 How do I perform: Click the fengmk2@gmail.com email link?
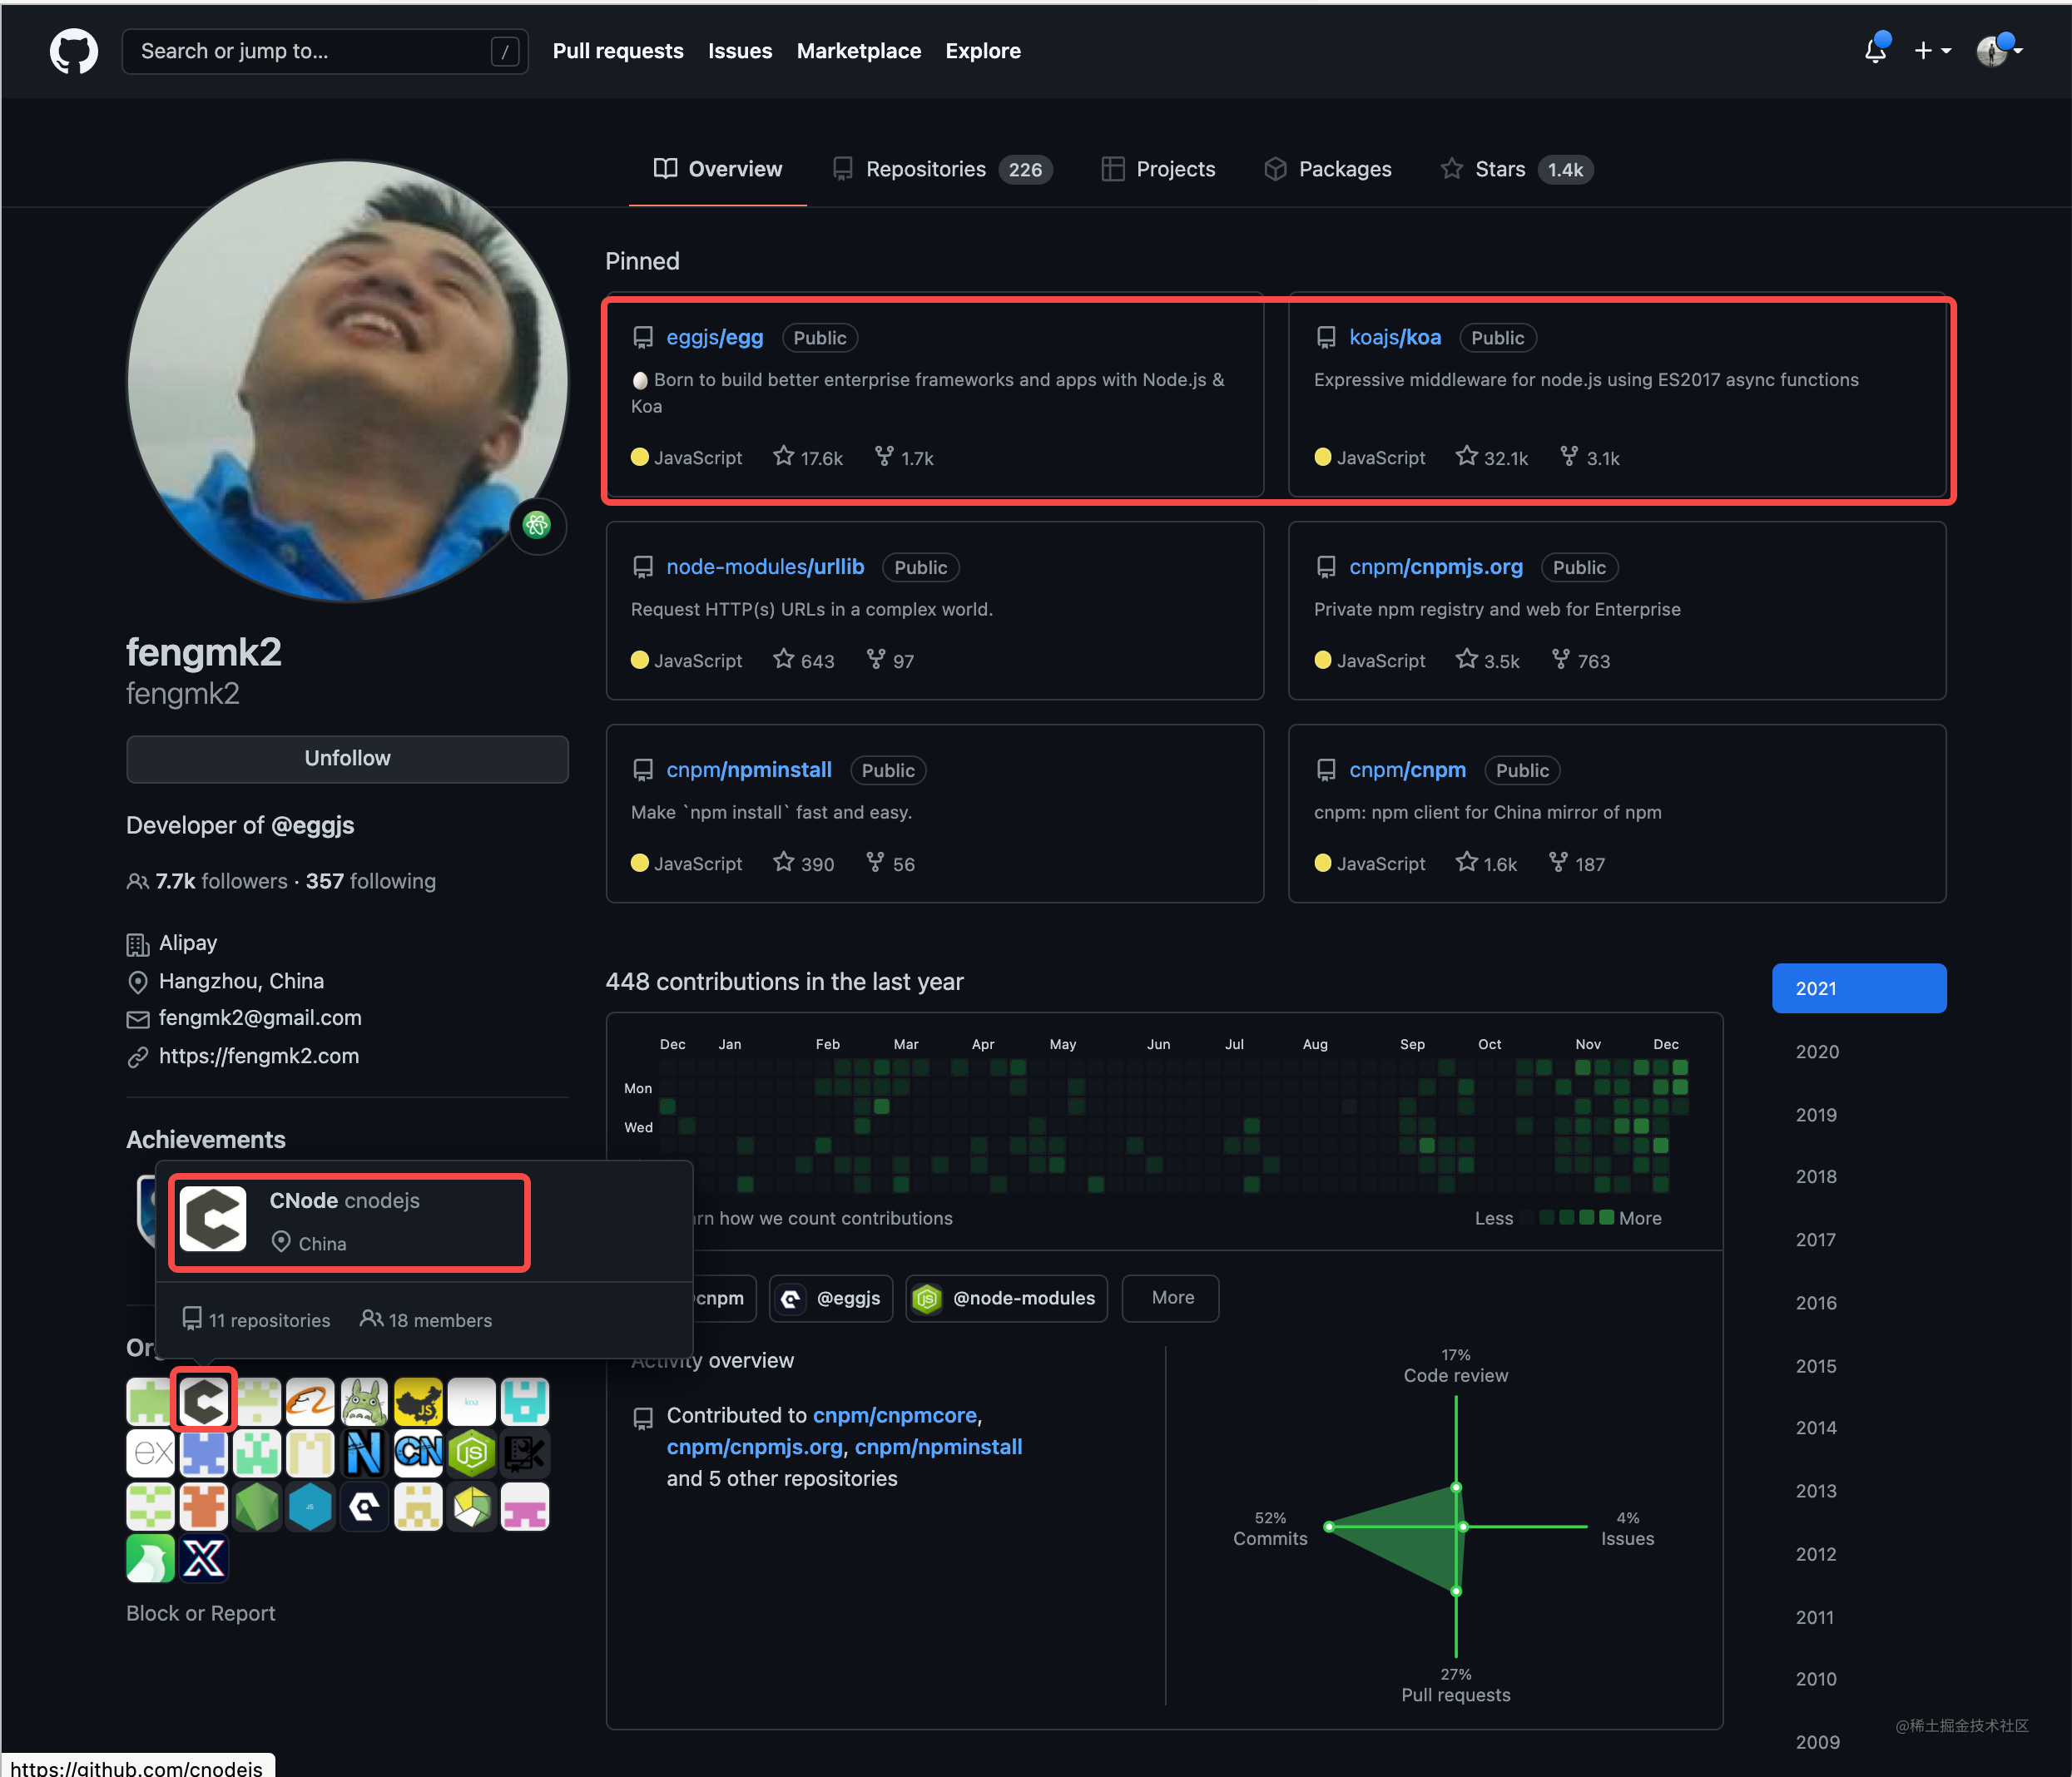point(260,1018)
